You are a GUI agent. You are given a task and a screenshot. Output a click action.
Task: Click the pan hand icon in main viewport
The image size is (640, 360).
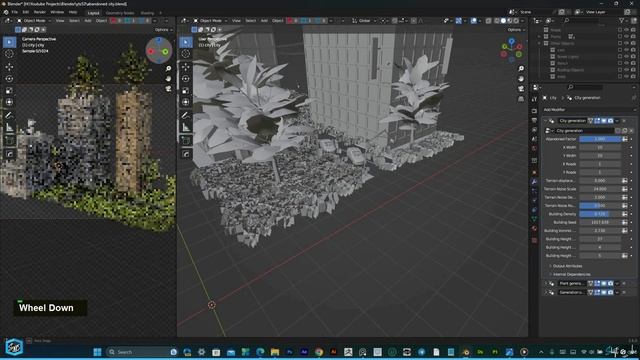pos(521,78)
